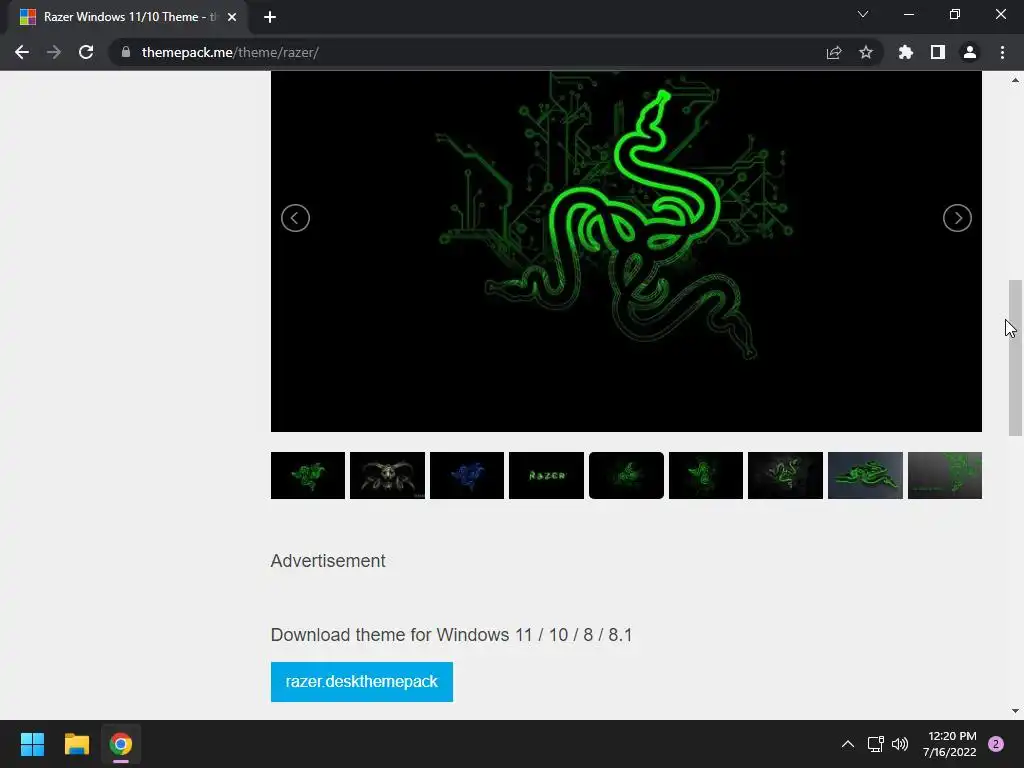Download razer.deskthemepack file
1024x768 pixels.
[362, 682]
